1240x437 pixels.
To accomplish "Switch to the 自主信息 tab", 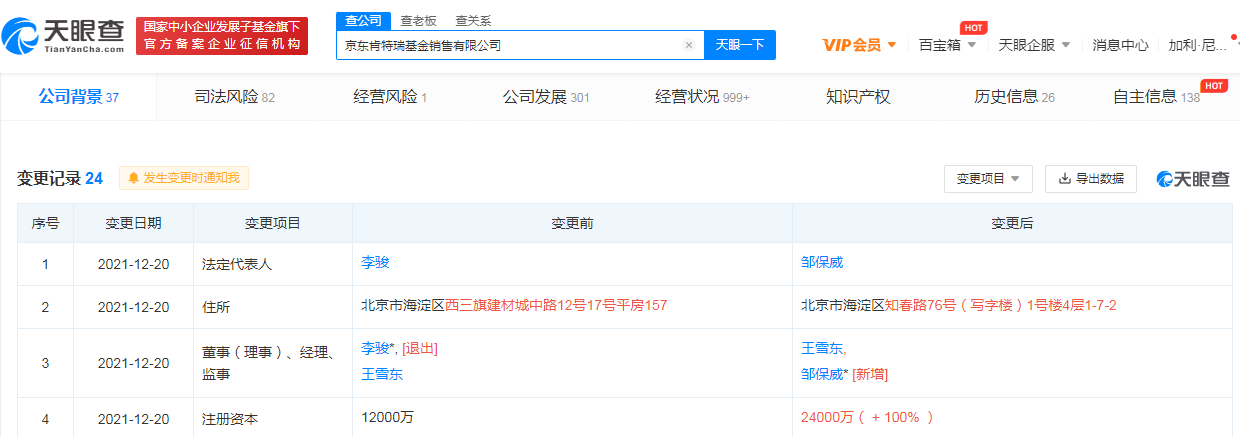I will click(x=1156, y=97).
